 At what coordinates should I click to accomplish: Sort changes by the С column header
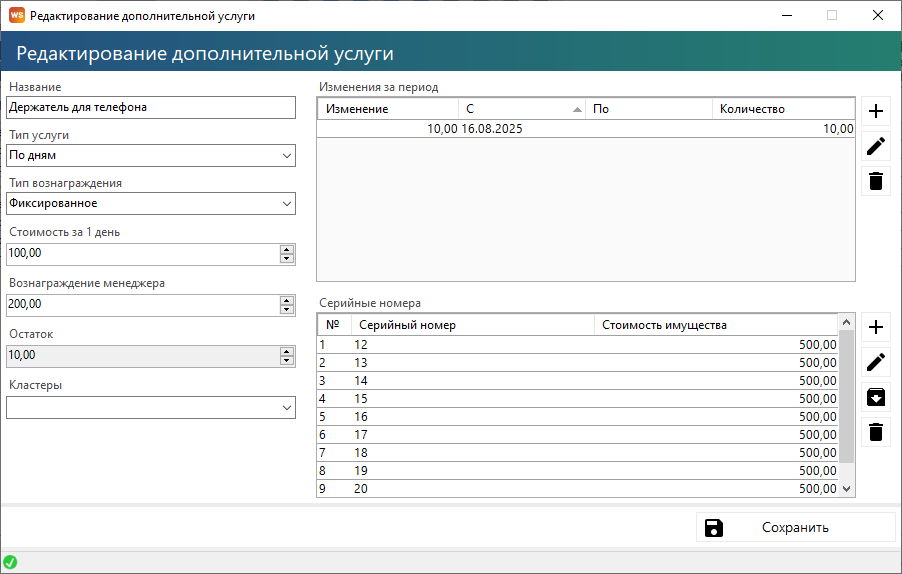(x=521, y=109)
